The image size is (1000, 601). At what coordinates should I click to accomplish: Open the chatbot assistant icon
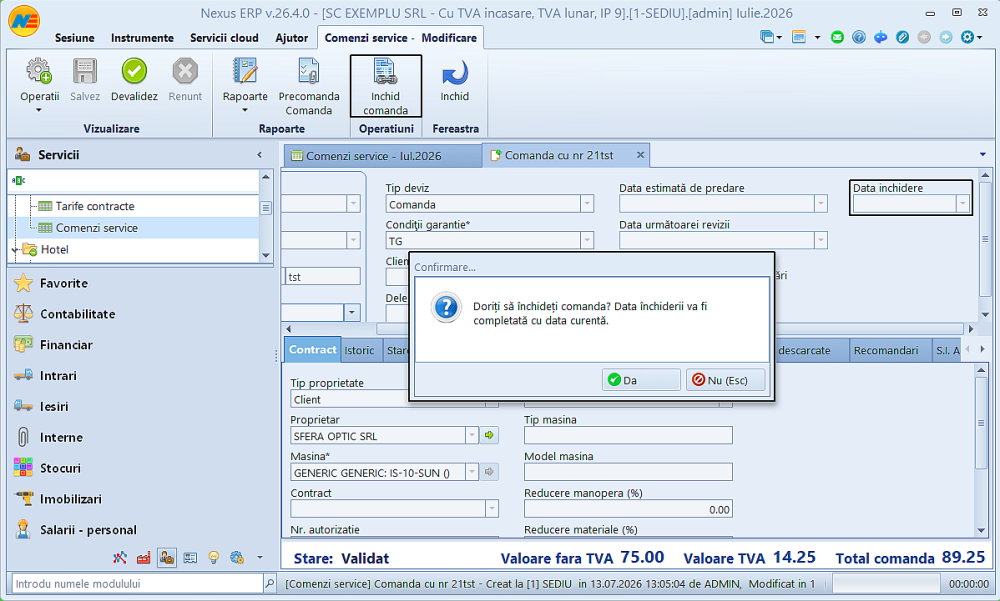coord(881,37)
